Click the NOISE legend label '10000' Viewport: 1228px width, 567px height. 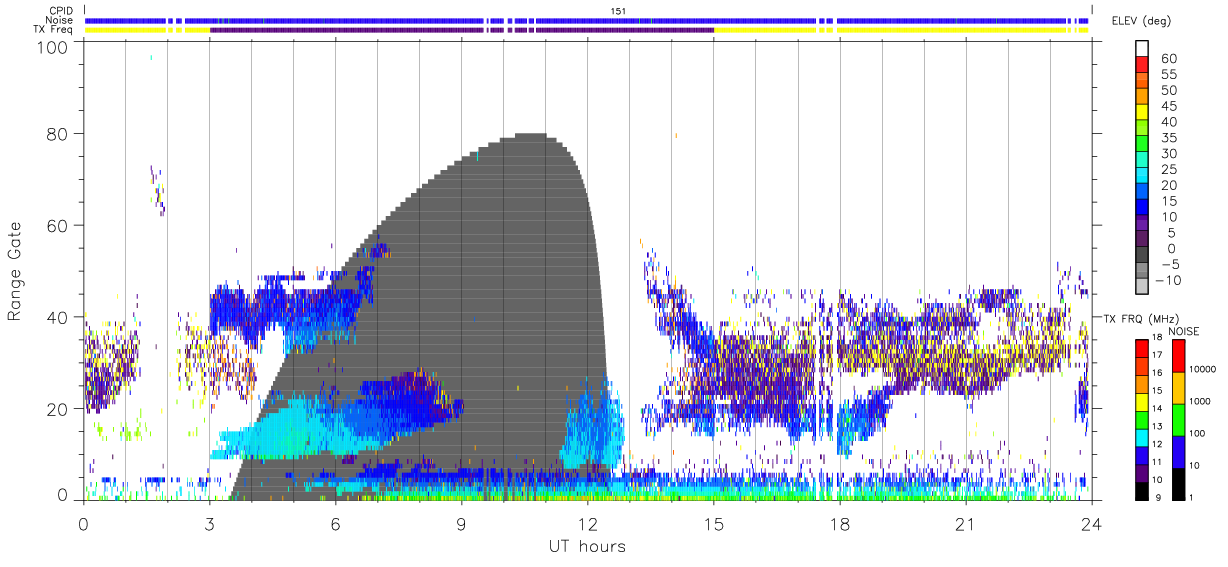click(x=1203, y=371)
